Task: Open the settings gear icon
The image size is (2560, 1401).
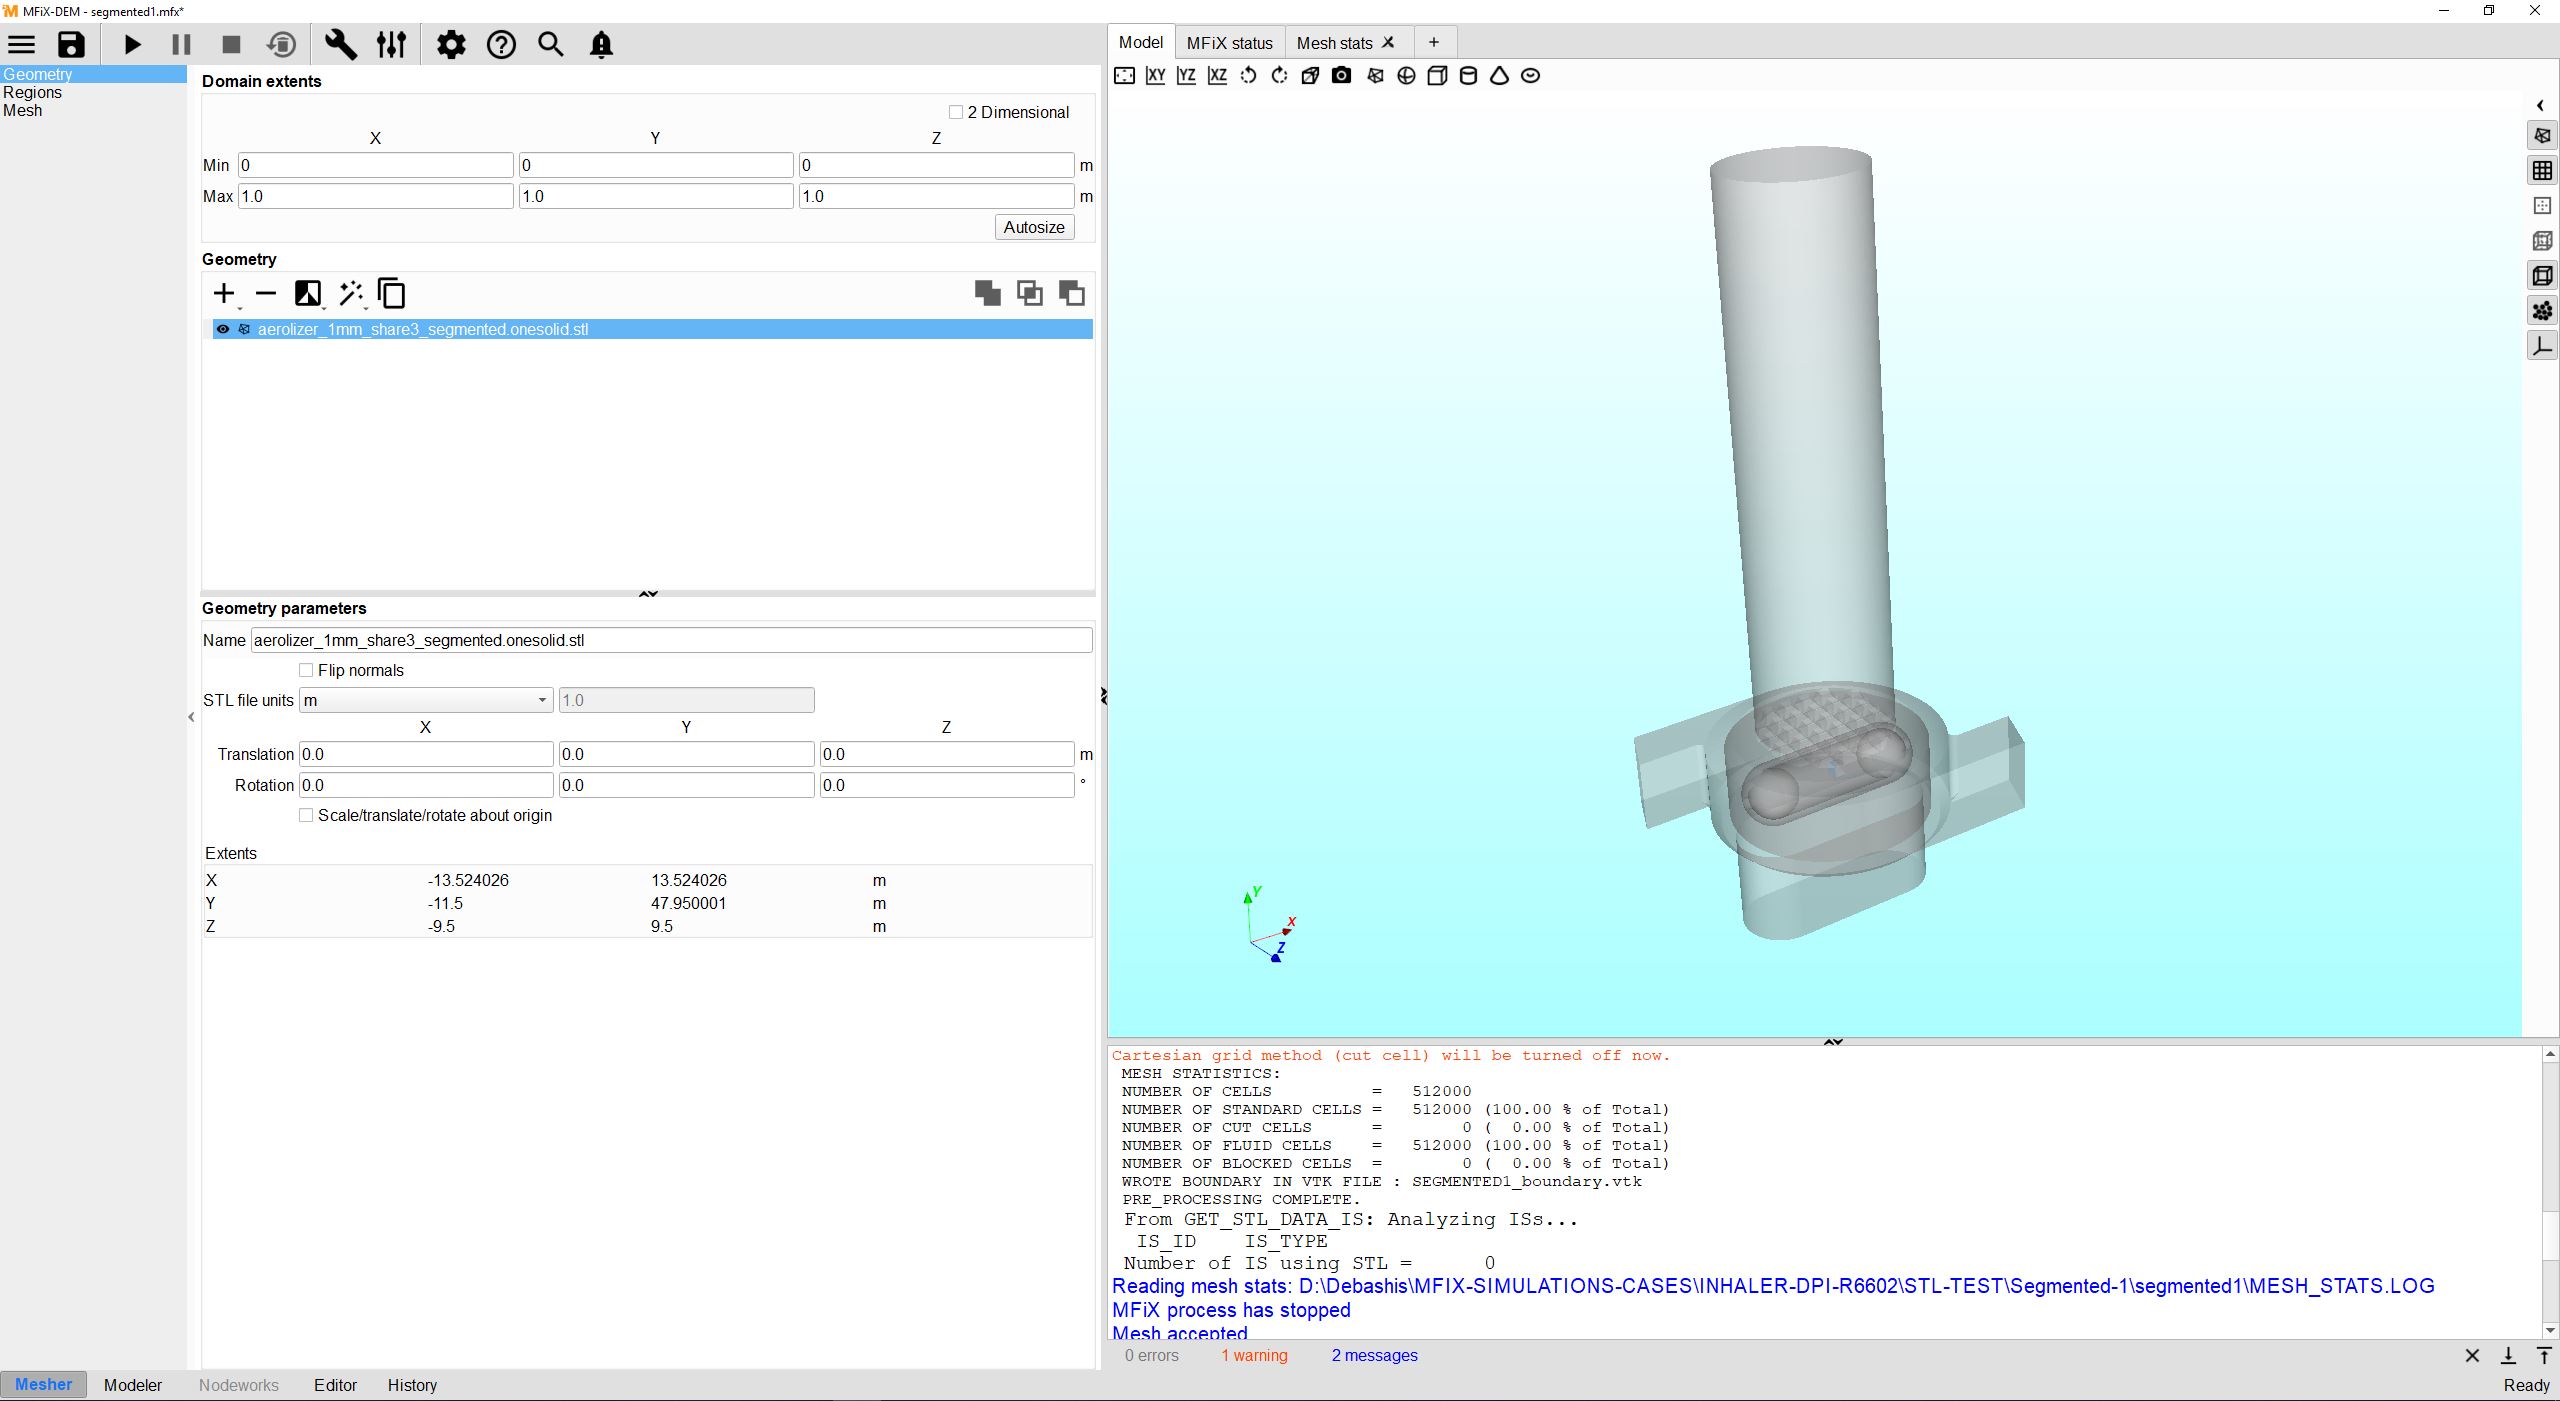Action: (x=451, y=45)
